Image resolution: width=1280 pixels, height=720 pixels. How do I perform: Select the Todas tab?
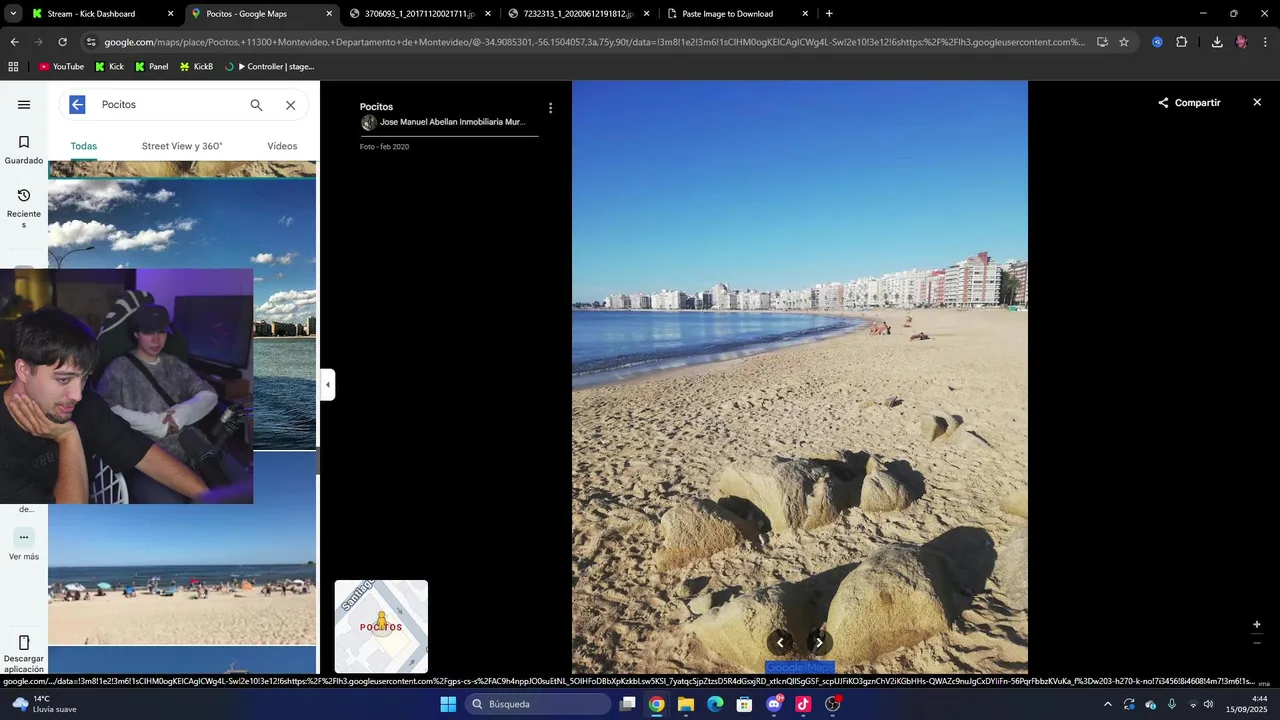84,146
